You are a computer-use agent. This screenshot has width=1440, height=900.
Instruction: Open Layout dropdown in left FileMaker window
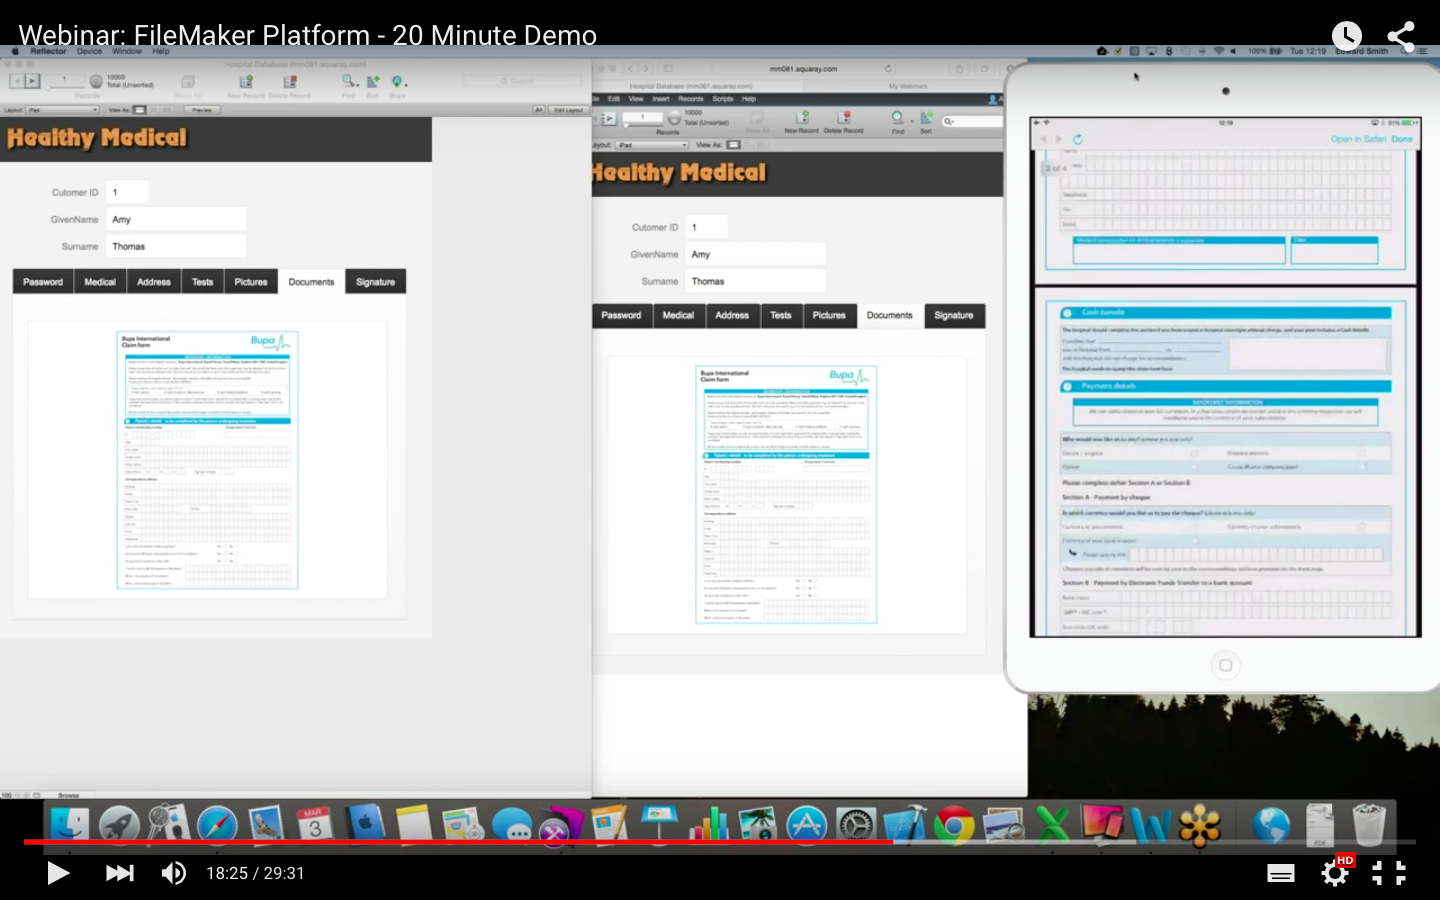click(x=63, y=110)
